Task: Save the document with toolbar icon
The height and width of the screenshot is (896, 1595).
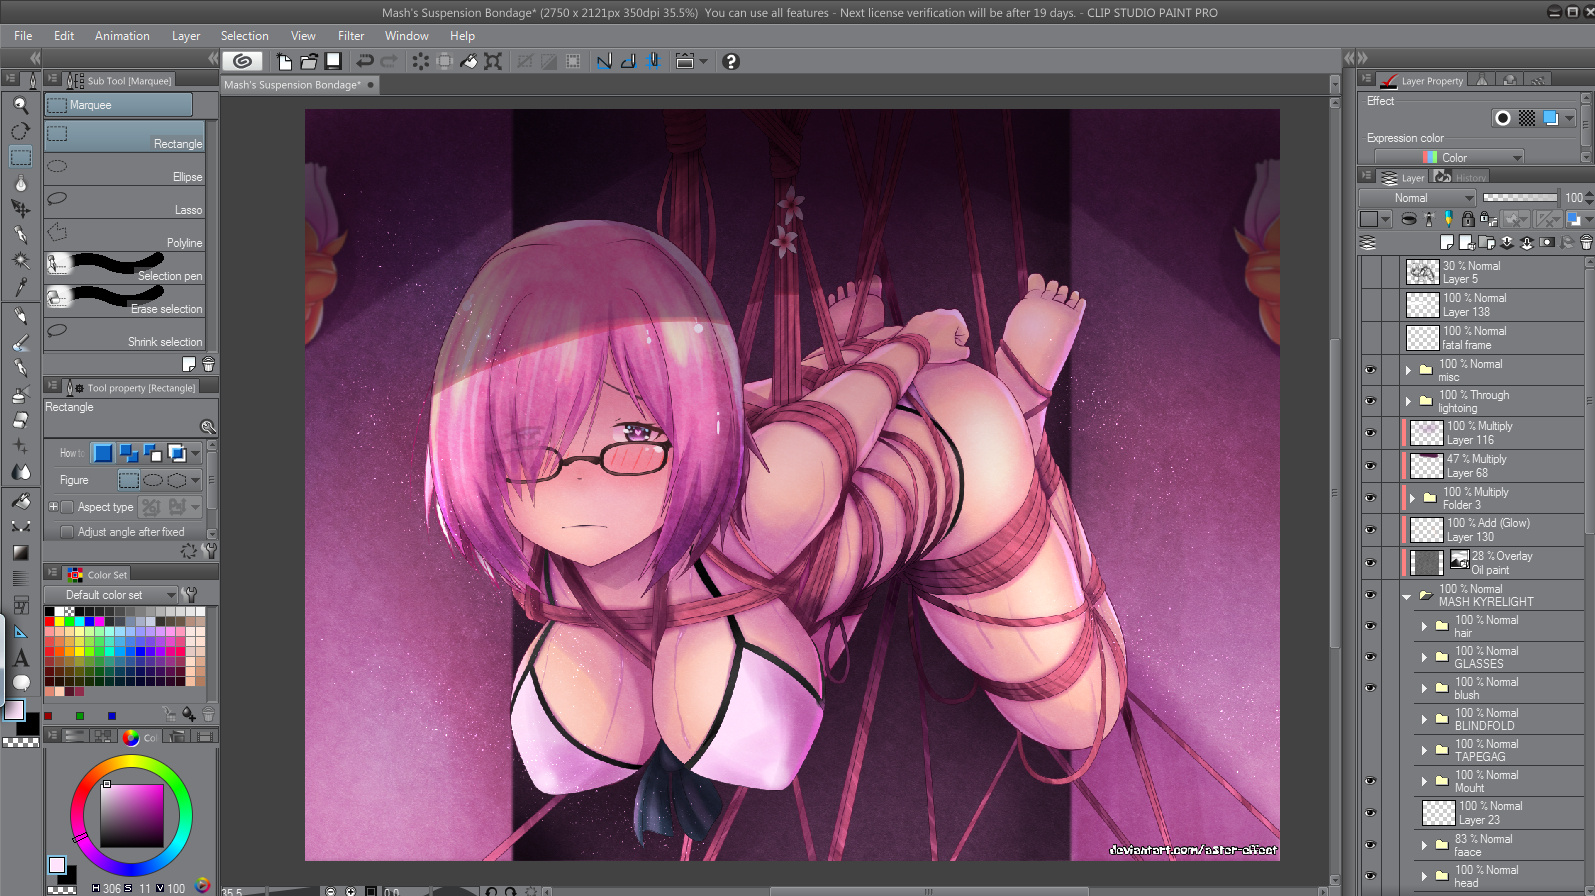Action: 334,61
